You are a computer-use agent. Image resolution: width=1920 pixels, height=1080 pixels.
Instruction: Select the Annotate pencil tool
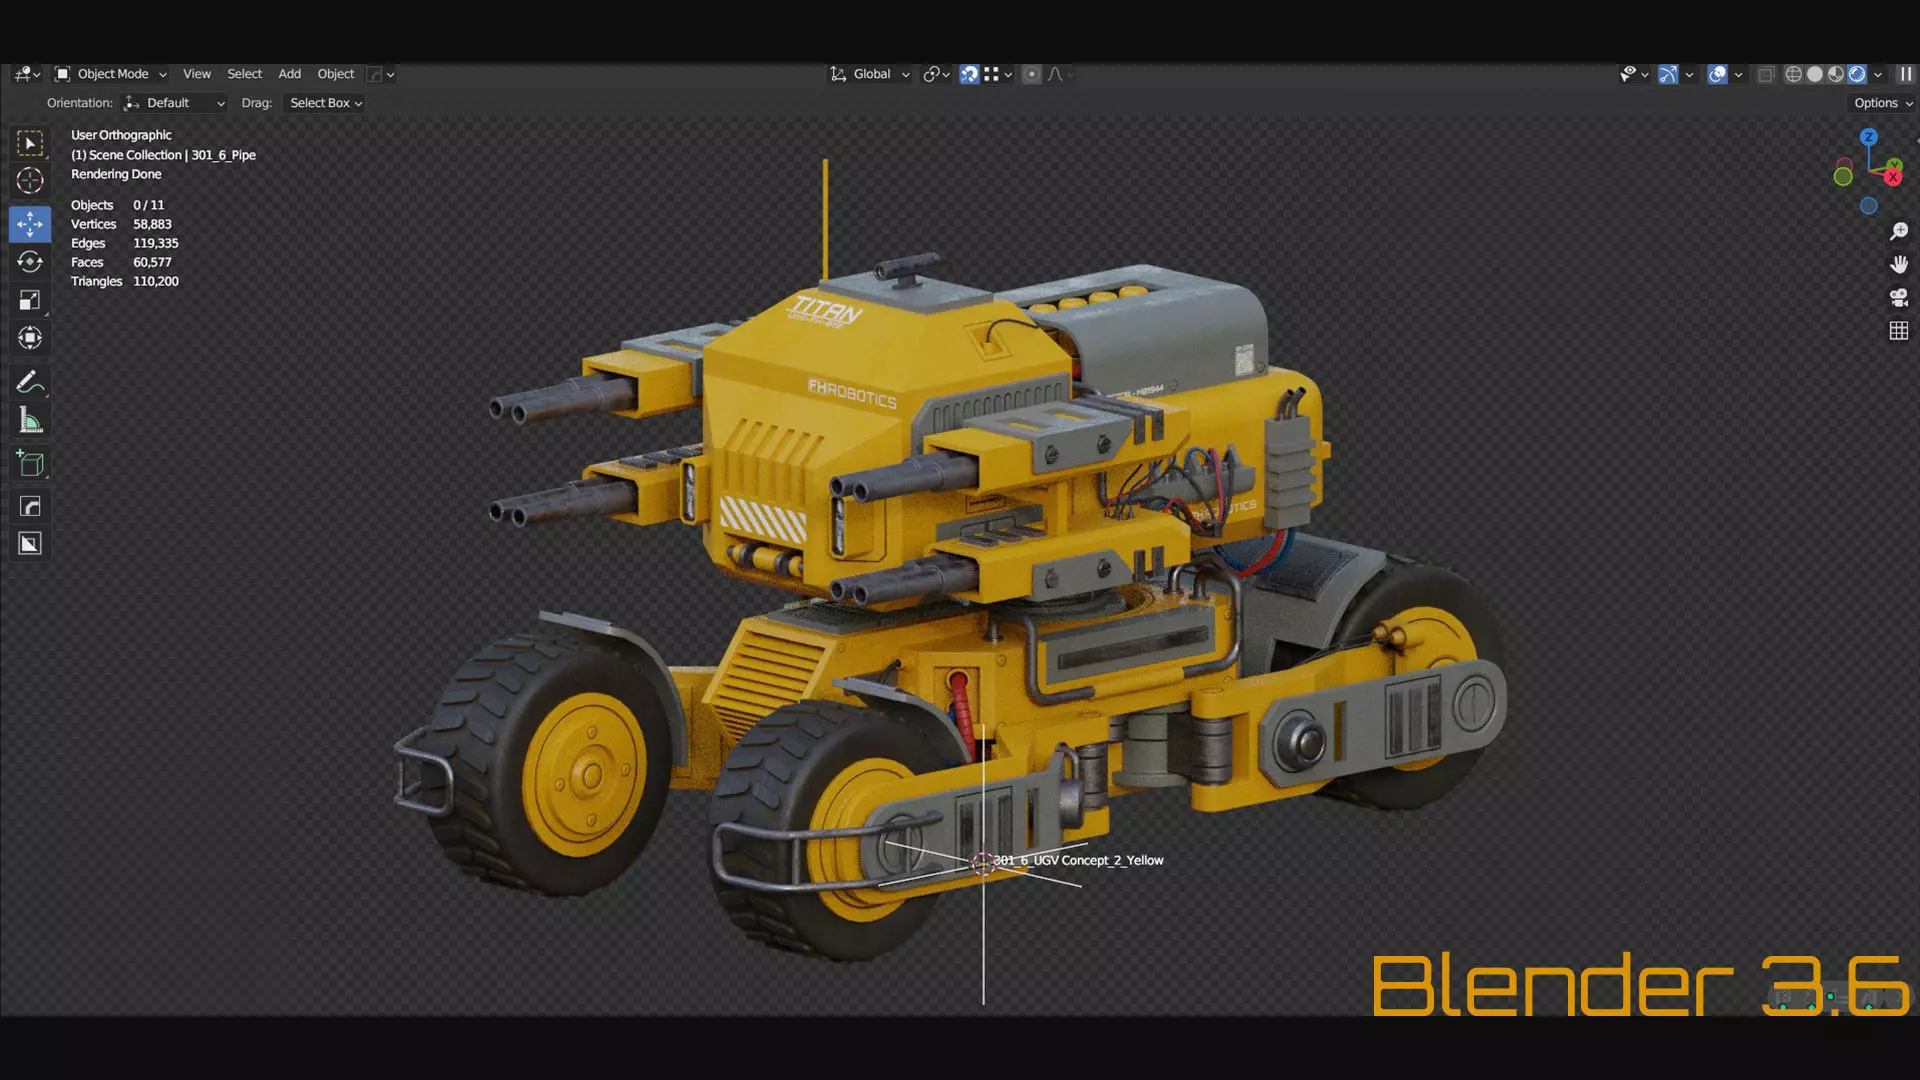(x=30, y=382)
